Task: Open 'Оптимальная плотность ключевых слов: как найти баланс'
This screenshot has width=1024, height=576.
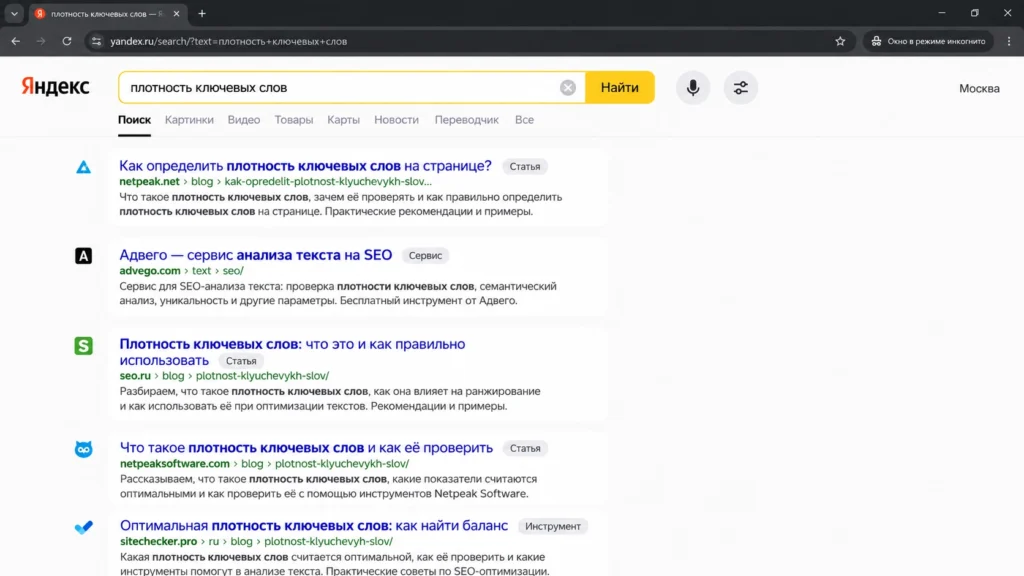Action: click(313, 526)
